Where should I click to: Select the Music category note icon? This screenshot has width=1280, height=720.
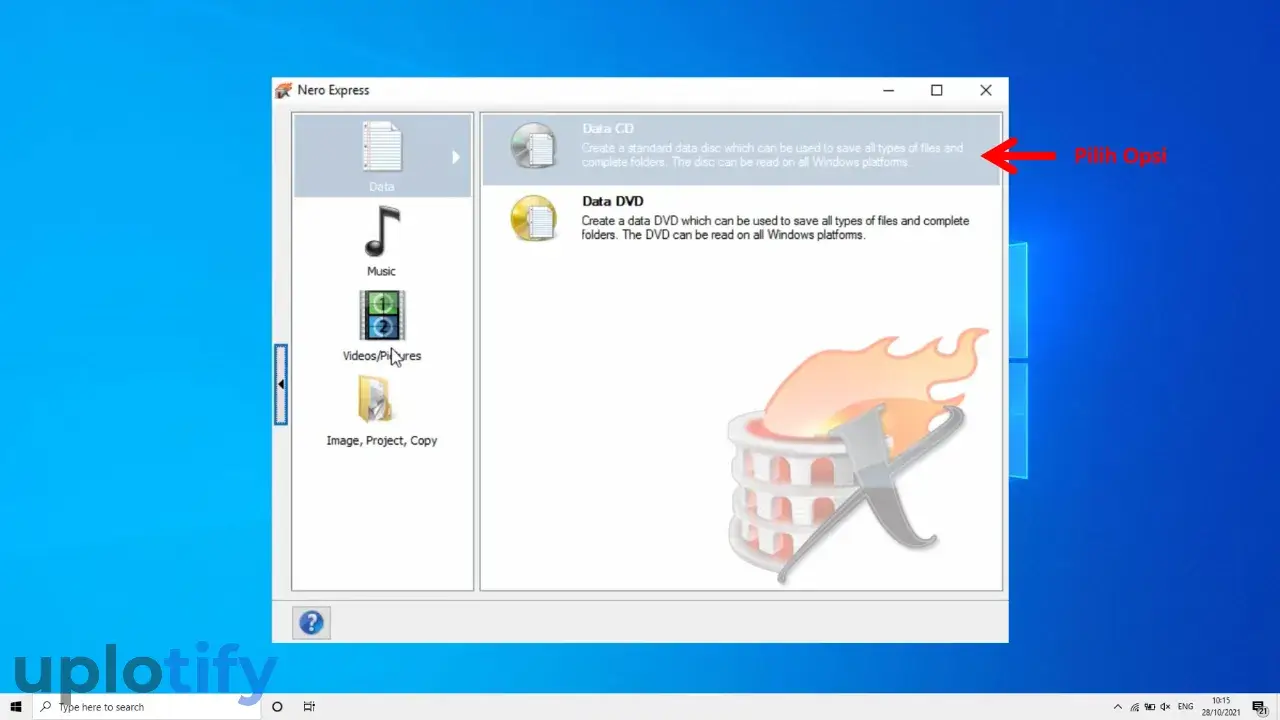tap(381, 232)
